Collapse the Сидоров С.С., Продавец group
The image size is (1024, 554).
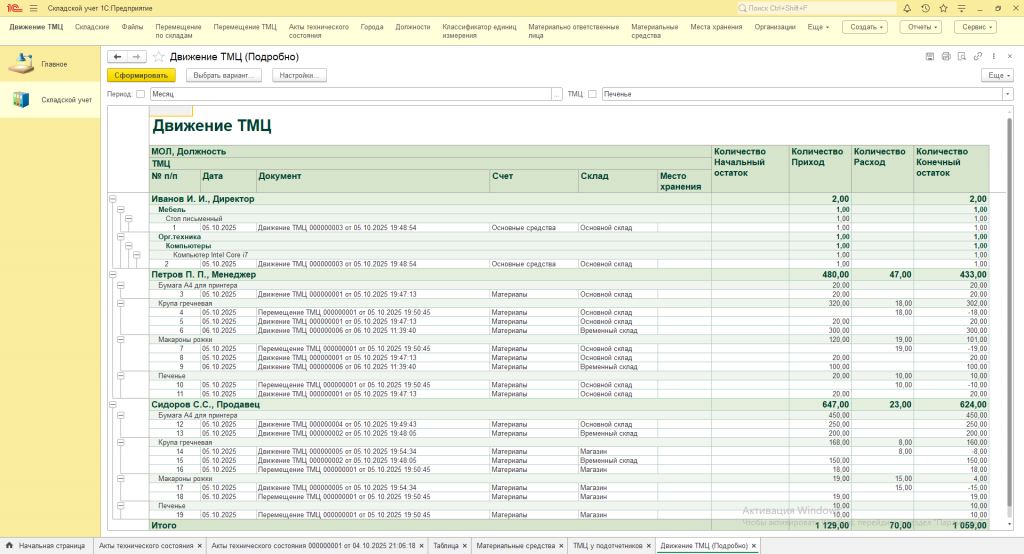point(112,404)
